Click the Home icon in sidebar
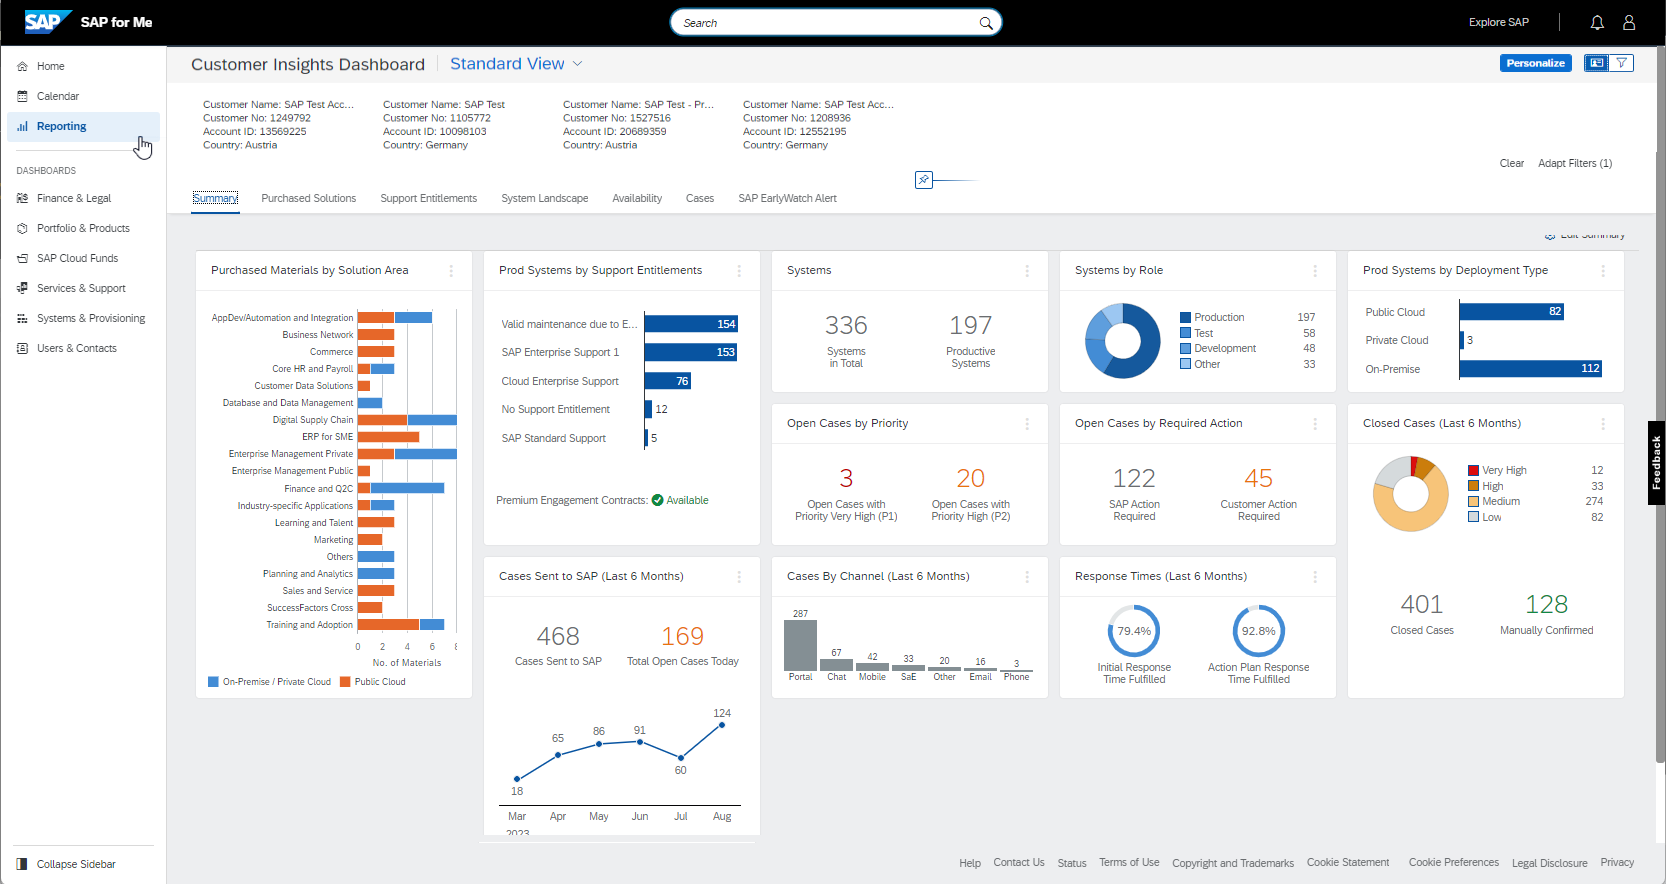This screenshot has height=884, width=1666. click(x=22, y=66)
